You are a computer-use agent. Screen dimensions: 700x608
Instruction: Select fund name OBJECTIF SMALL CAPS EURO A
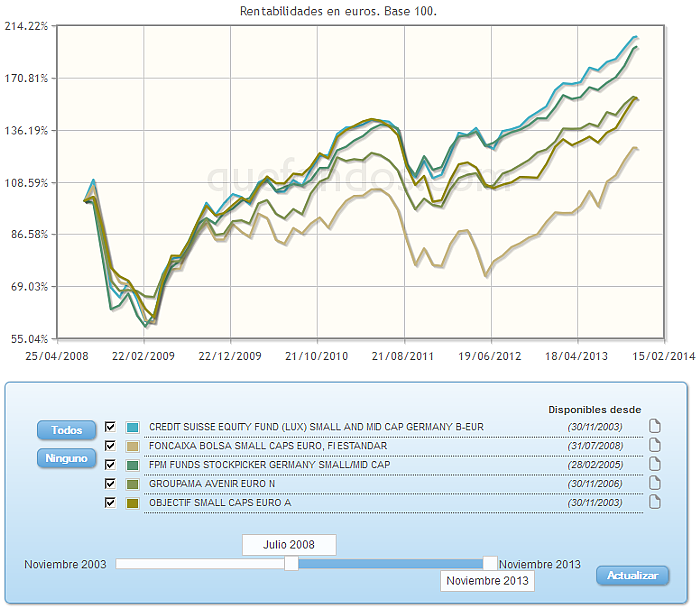coord(220,503)
